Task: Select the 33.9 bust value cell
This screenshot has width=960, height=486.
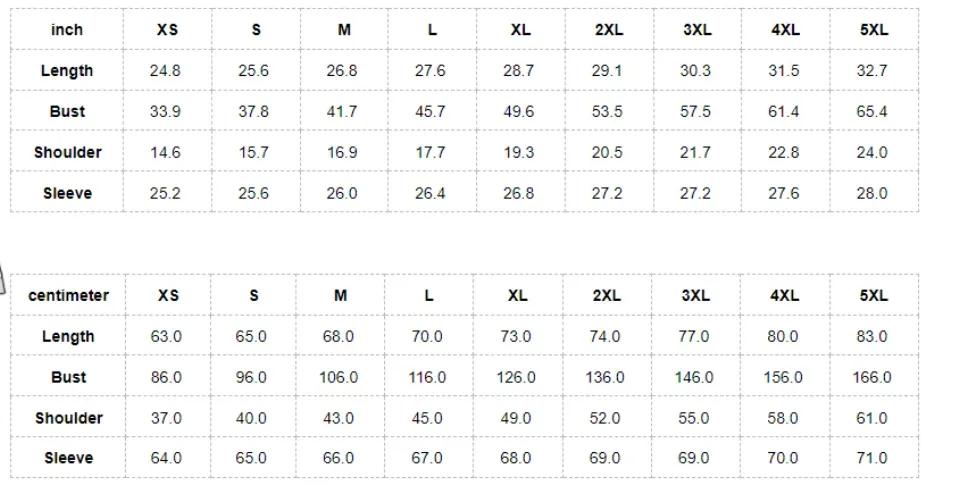Action: [165, 112]
